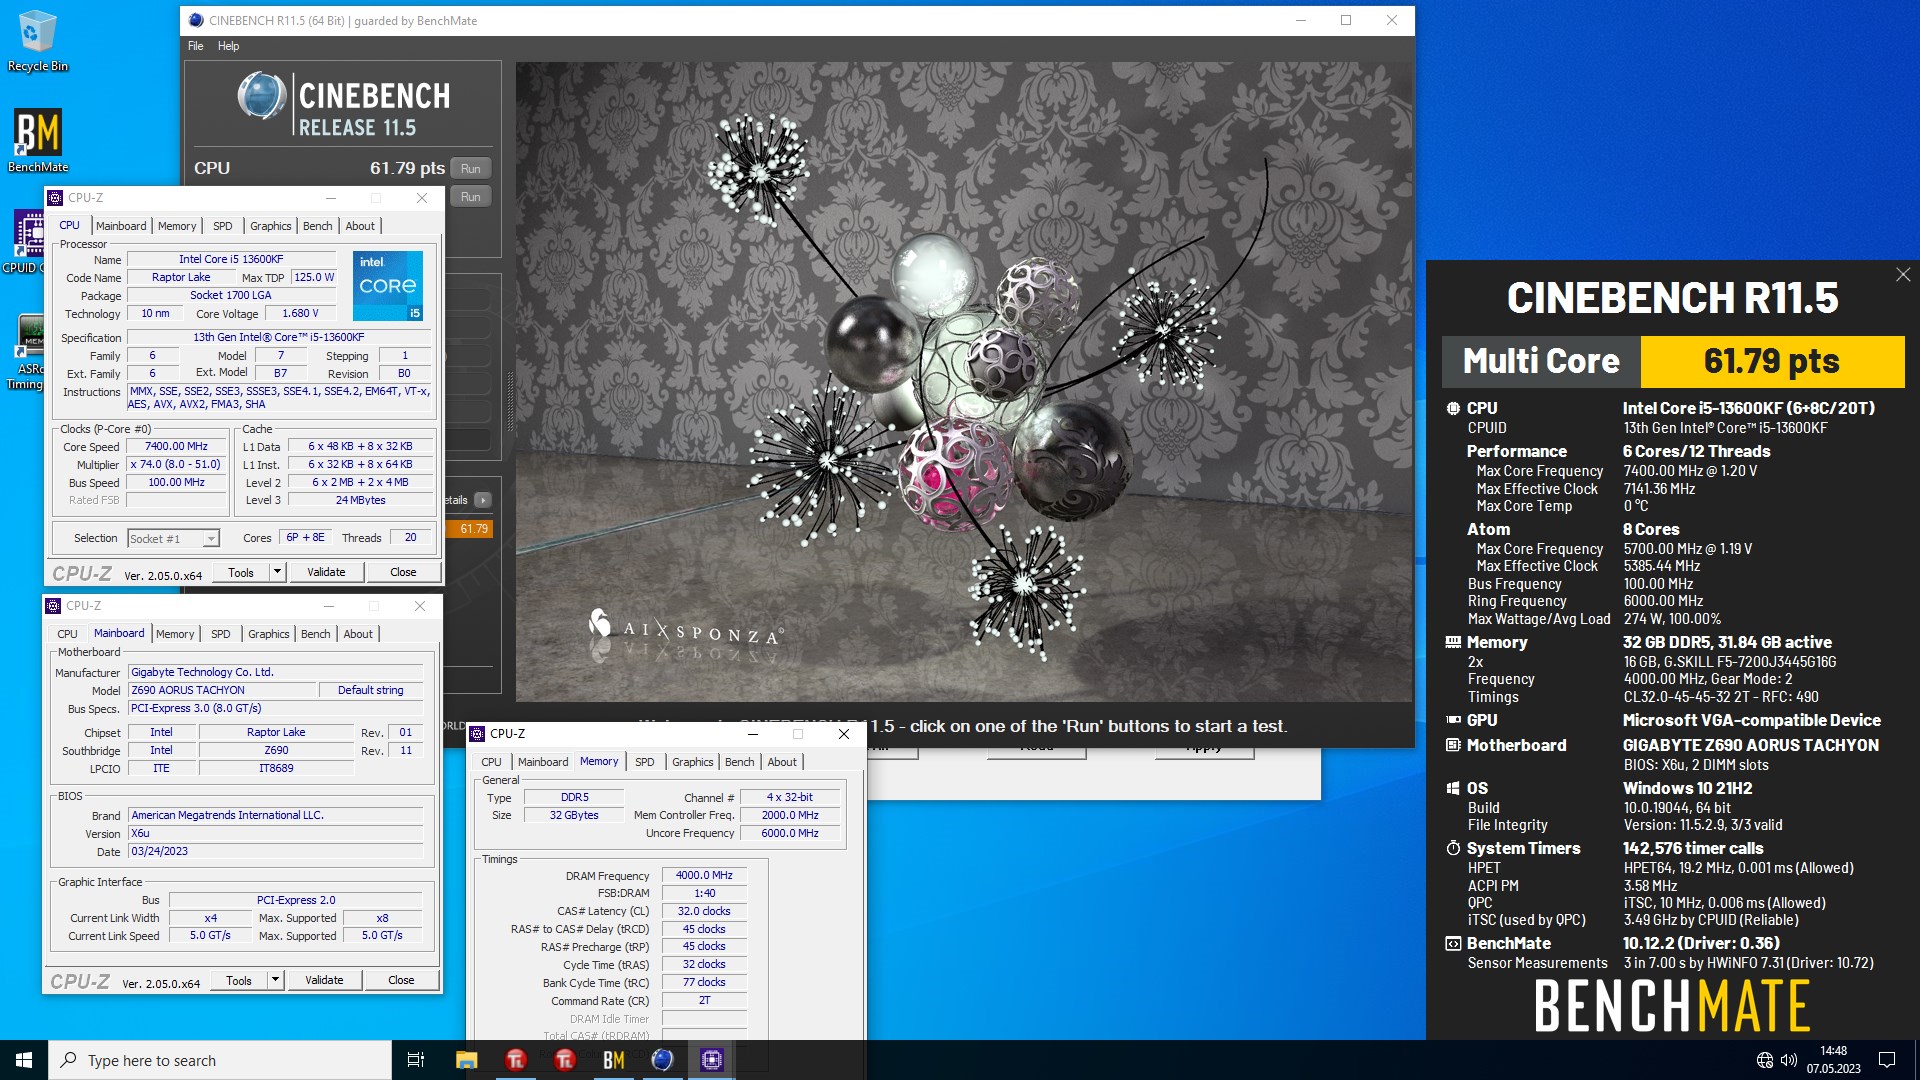Switch to CPU tab in Mainboard CPU-Z window
1920x1080 pixels.
coord(67,634)
